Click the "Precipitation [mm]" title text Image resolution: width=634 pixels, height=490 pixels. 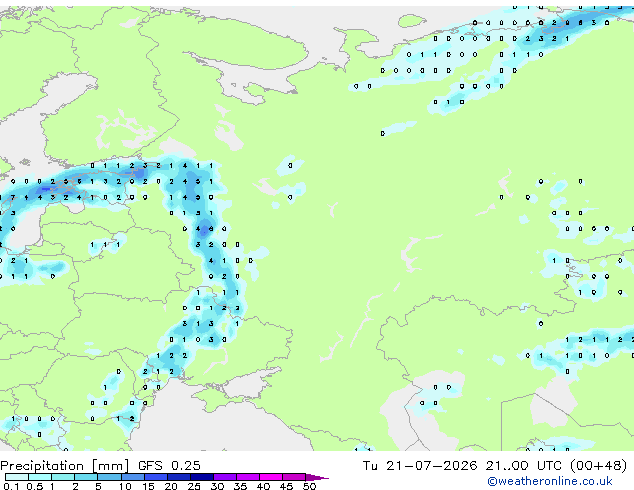pos(65,466)
